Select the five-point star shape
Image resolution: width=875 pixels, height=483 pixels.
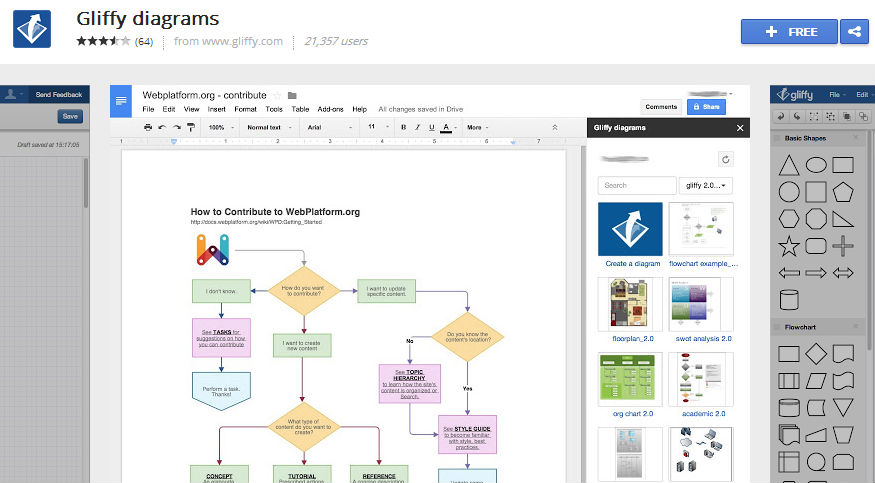coord(789,246)
